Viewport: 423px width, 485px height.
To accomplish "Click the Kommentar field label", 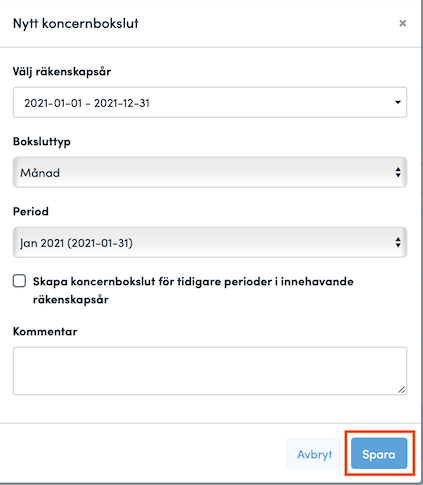I will pos(45,331).
